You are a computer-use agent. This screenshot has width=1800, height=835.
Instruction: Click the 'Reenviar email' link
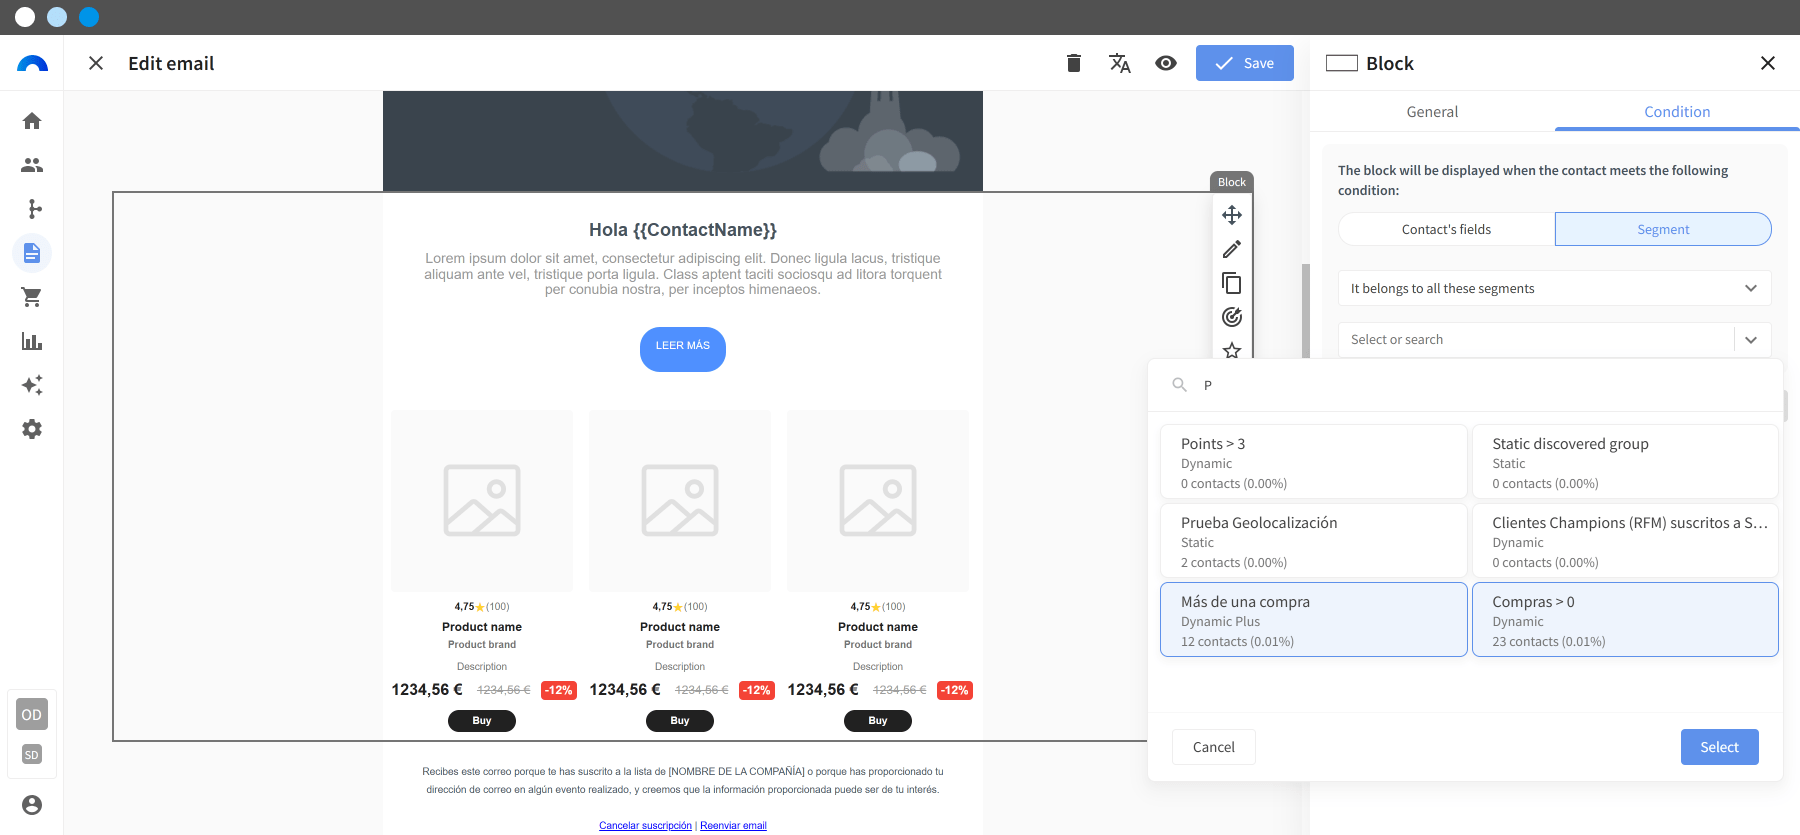(x=733, y=826)
